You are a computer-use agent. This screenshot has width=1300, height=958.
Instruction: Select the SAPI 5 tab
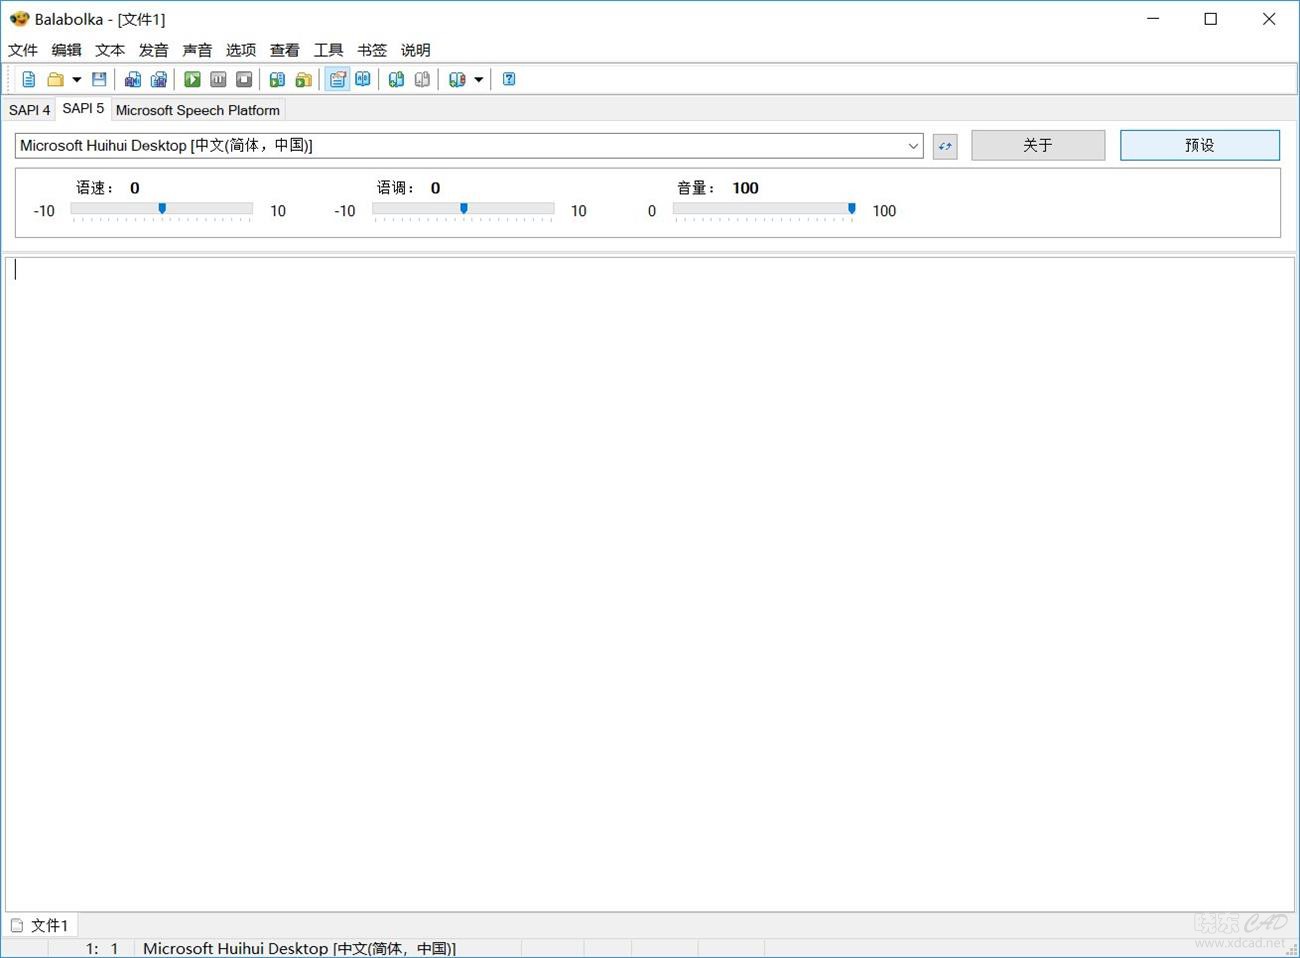[x=83, y=108]
